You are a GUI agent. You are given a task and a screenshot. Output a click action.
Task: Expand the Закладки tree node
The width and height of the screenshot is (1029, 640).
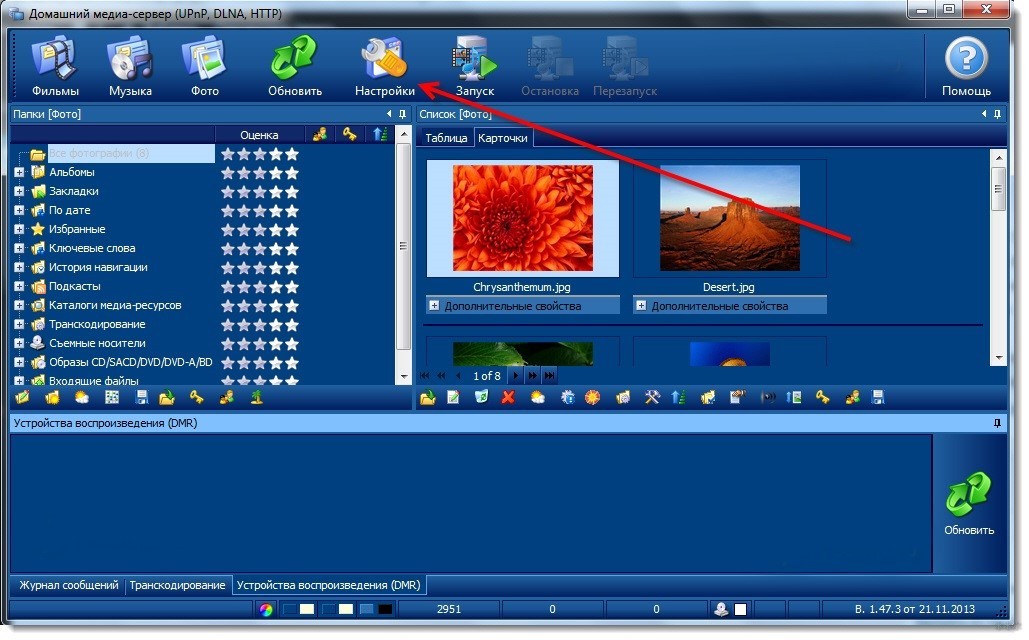click(19, 191)
